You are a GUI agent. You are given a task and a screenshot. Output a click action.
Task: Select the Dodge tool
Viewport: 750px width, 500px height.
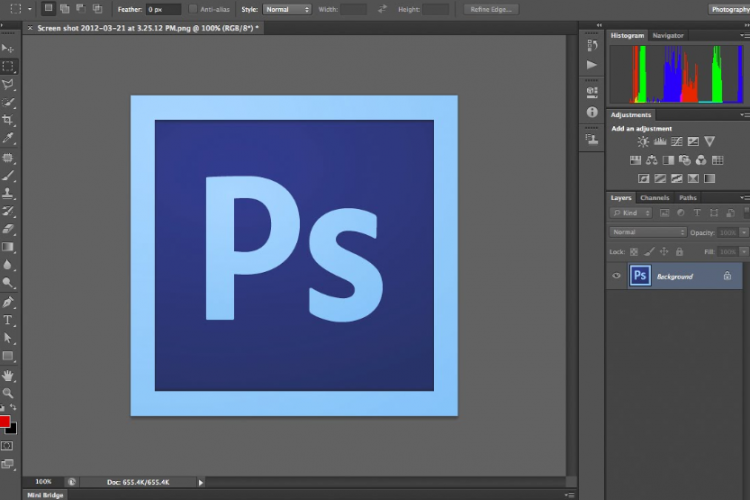8,283
